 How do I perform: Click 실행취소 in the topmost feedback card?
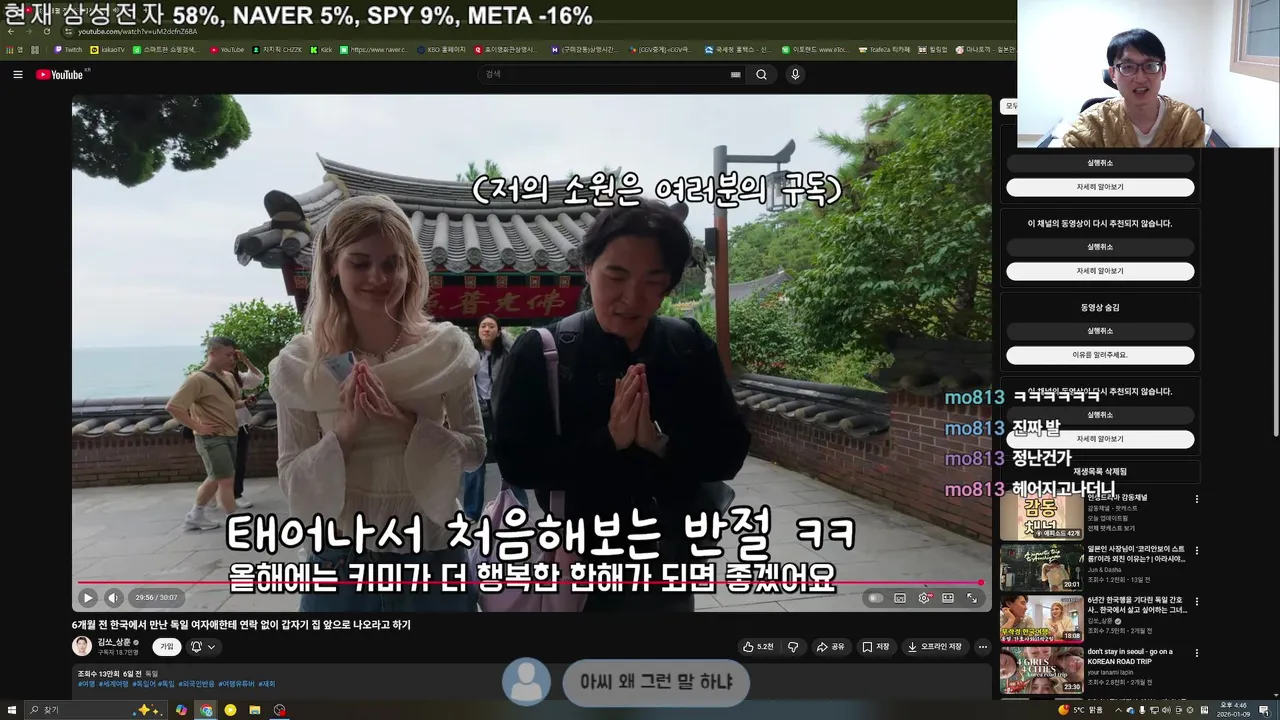1100,163
